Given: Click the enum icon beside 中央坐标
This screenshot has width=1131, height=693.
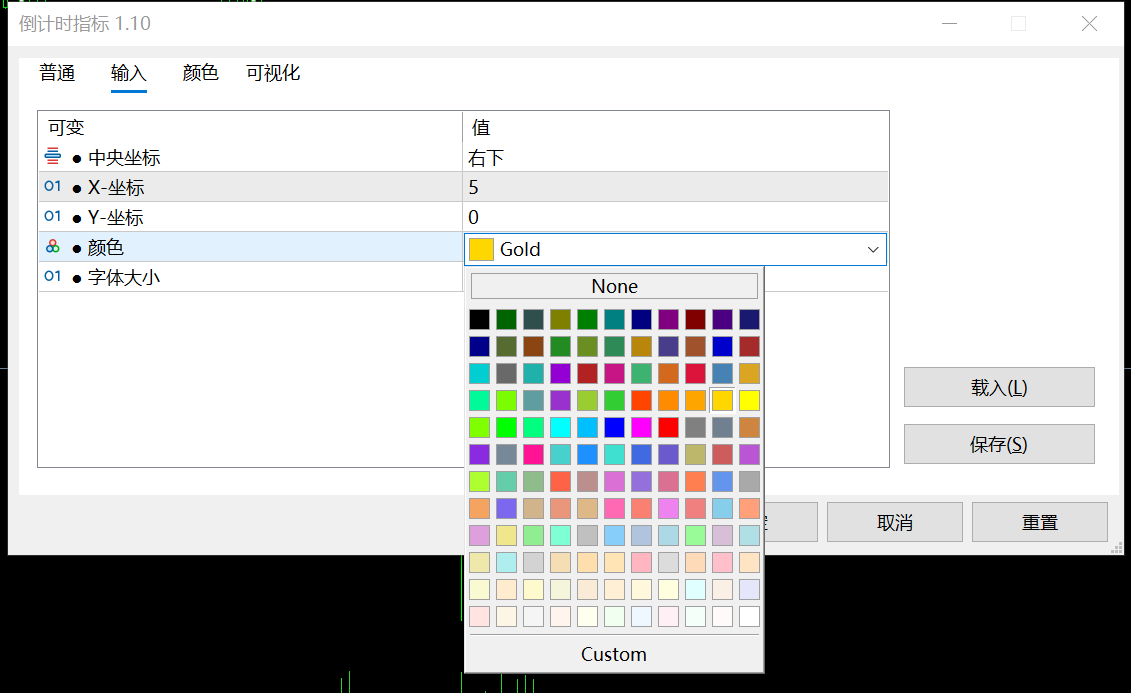Looking at the screenshot, I should click(53, 156).
